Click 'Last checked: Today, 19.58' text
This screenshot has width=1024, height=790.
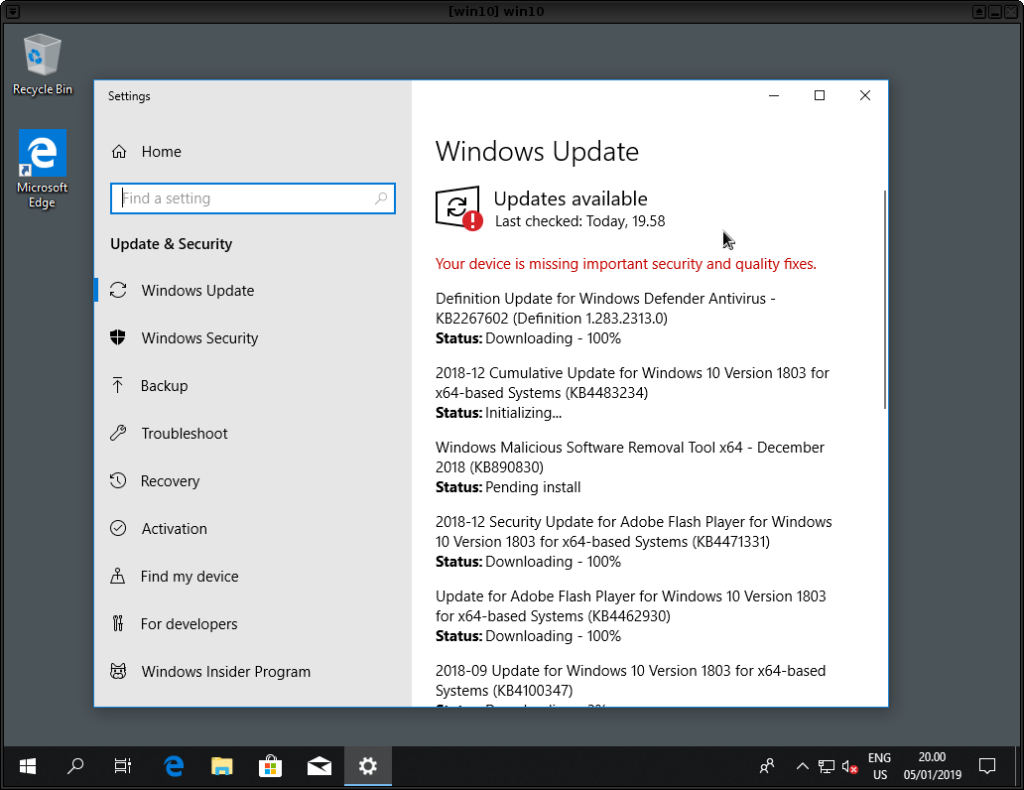(580, 221)
